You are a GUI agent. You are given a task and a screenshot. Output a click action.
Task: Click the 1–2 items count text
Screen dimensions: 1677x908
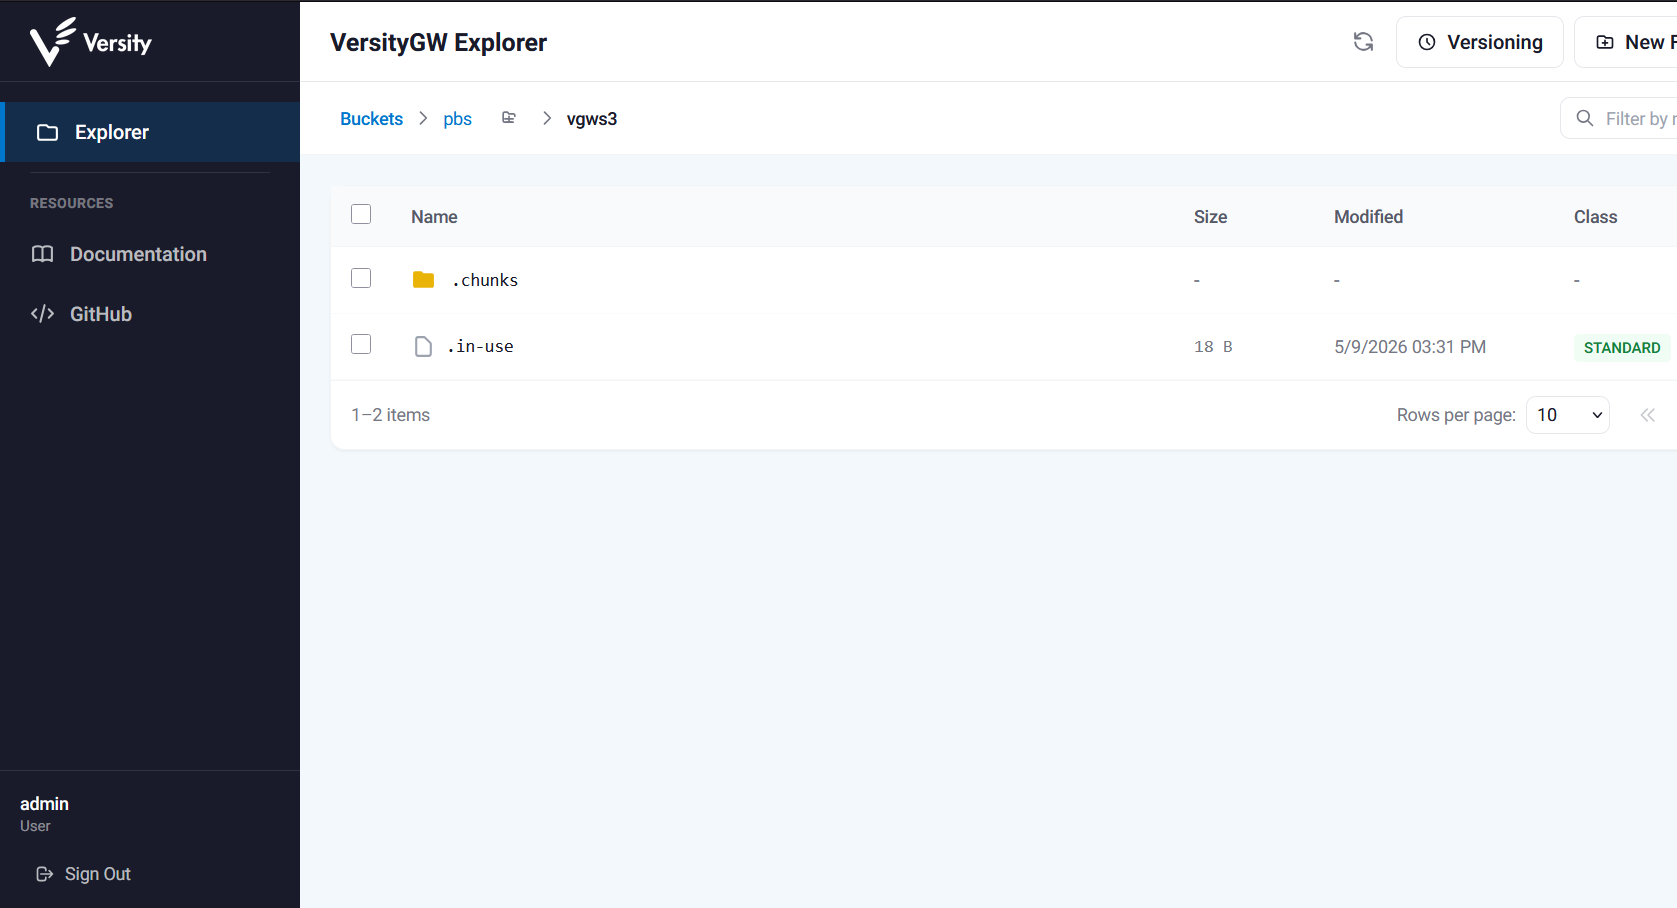click(390, 415)
